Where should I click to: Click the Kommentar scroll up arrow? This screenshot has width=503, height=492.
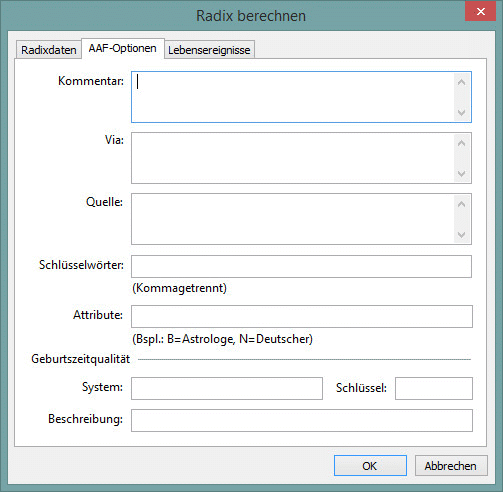[462, 82]
